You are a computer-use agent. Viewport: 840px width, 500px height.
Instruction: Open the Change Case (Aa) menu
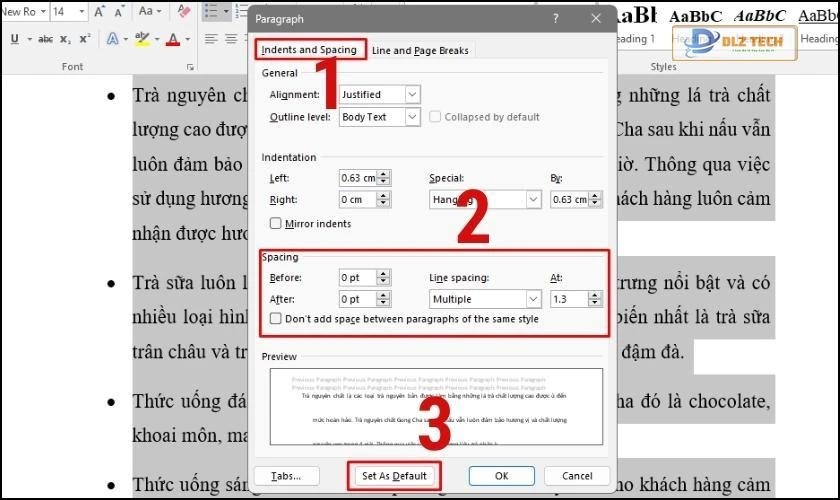(x=149, y=11)
